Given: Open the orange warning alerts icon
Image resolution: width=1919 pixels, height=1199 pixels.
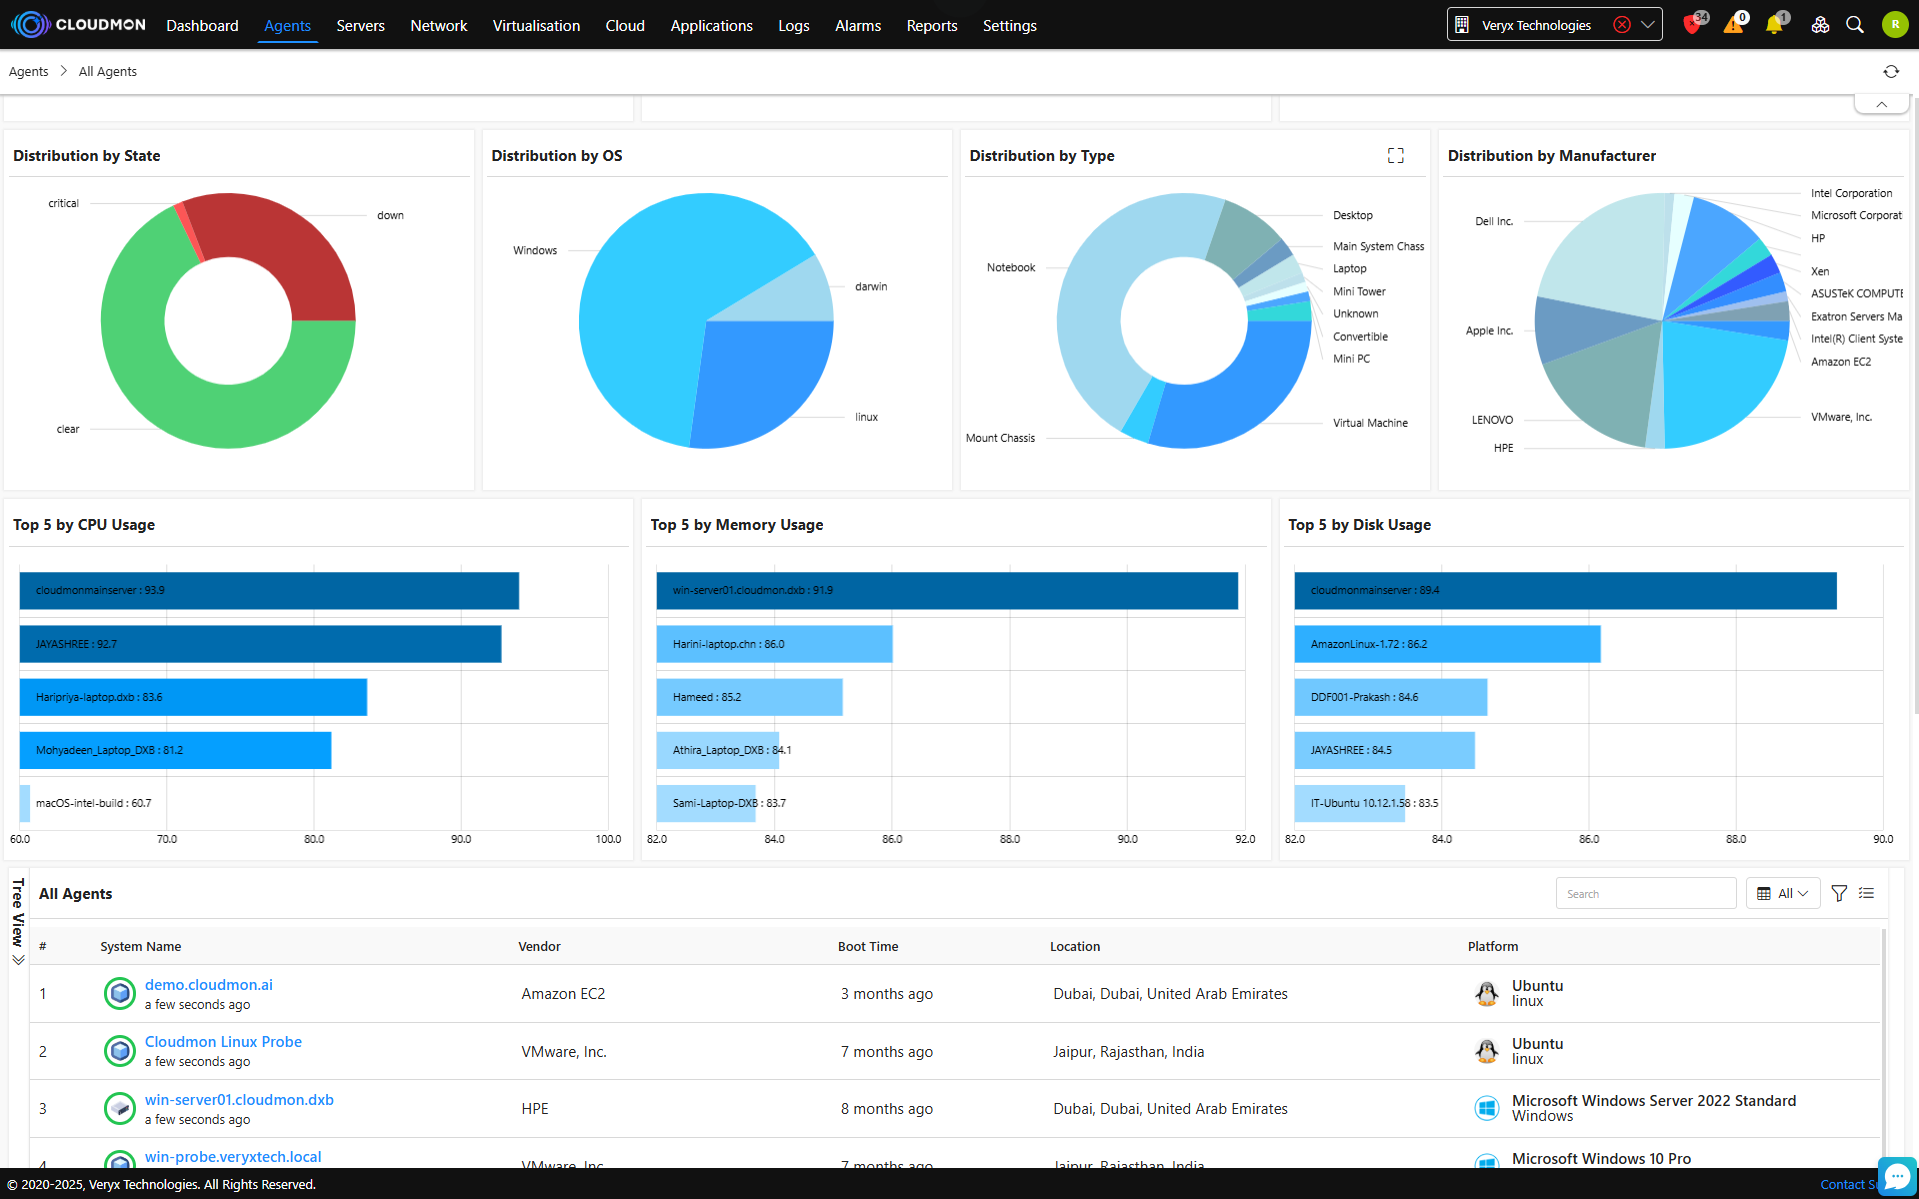Looking at the screenshot, I should (1733, 25).
